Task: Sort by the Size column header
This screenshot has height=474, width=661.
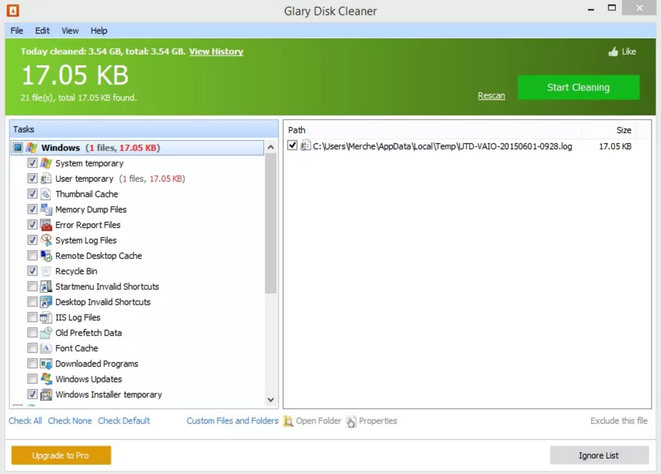Action: [x=609, y=130]
